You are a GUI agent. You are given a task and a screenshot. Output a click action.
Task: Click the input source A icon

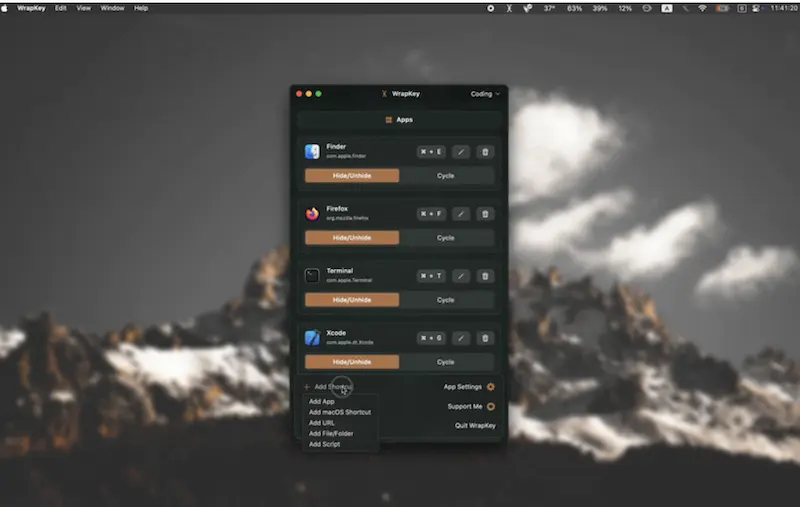pos(667,8)
